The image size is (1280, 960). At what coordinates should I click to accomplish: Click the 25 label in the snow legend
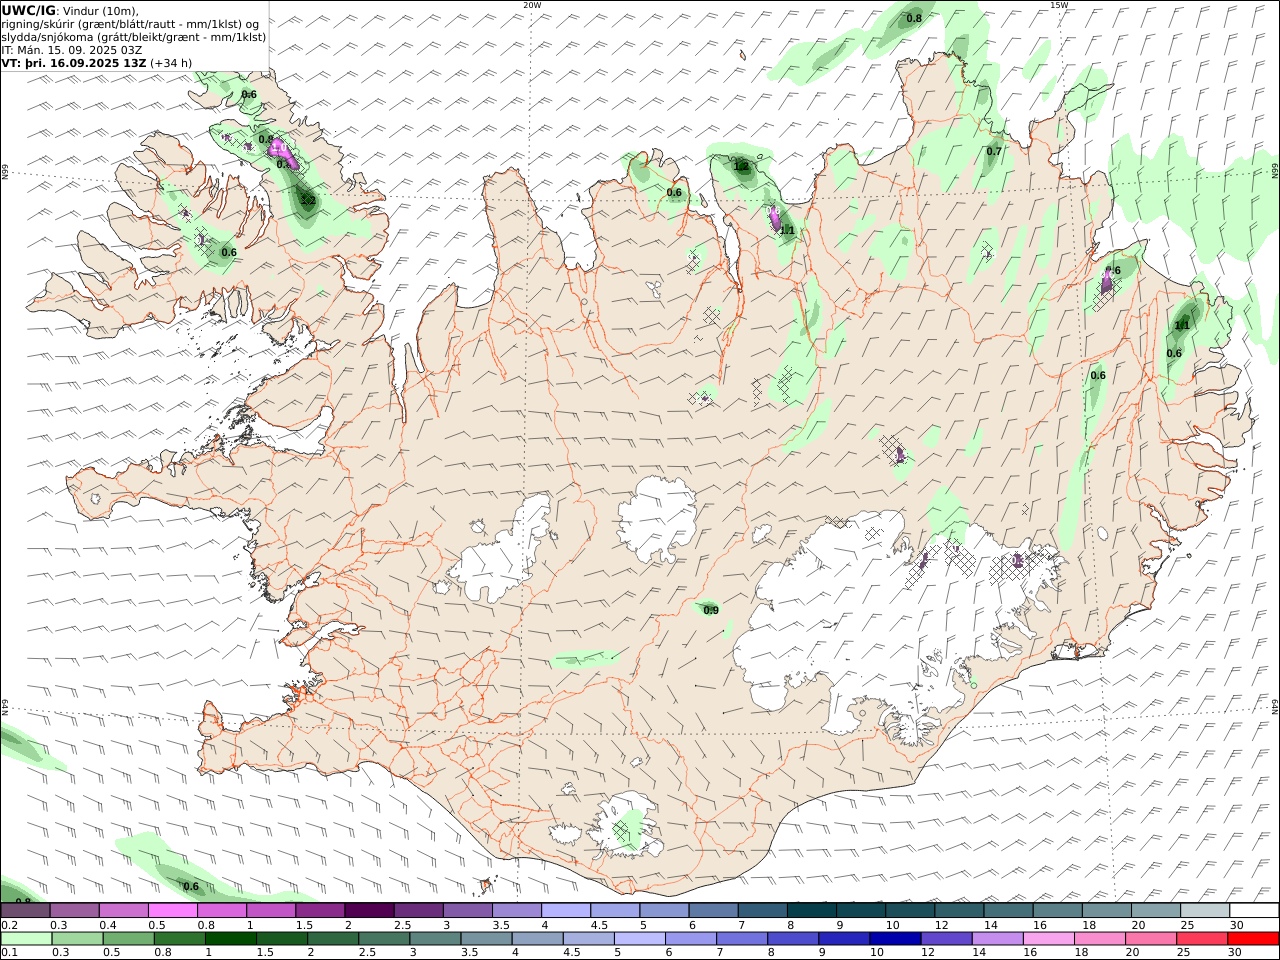(x=1186, y=925)
